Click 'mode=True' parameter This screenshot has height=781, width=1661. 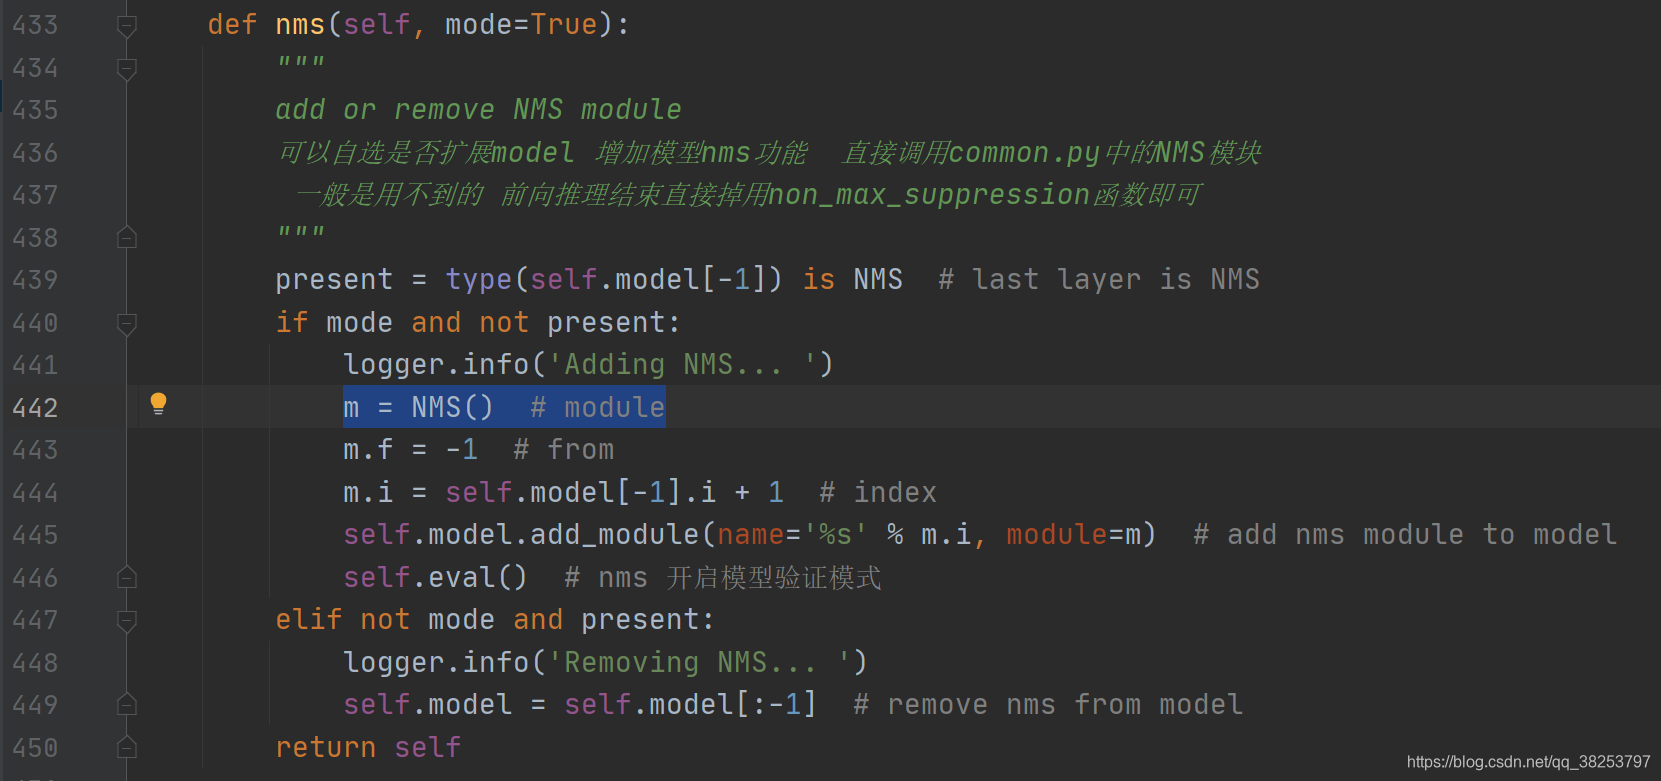[x=521, y=25]
